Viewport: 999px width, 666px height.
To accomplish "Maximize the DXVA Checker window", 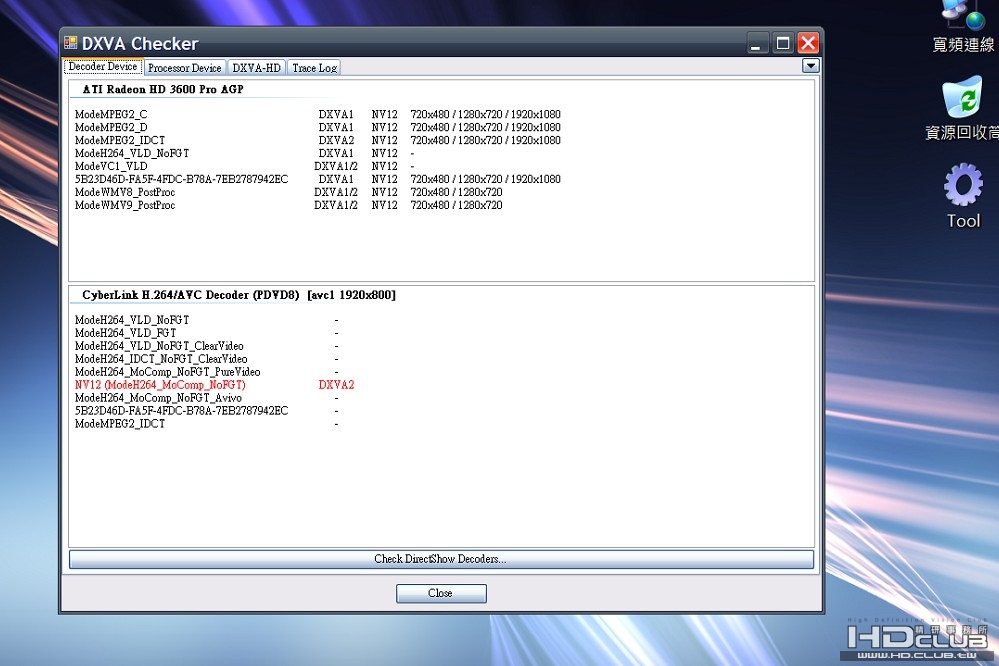I will [782, 43].
